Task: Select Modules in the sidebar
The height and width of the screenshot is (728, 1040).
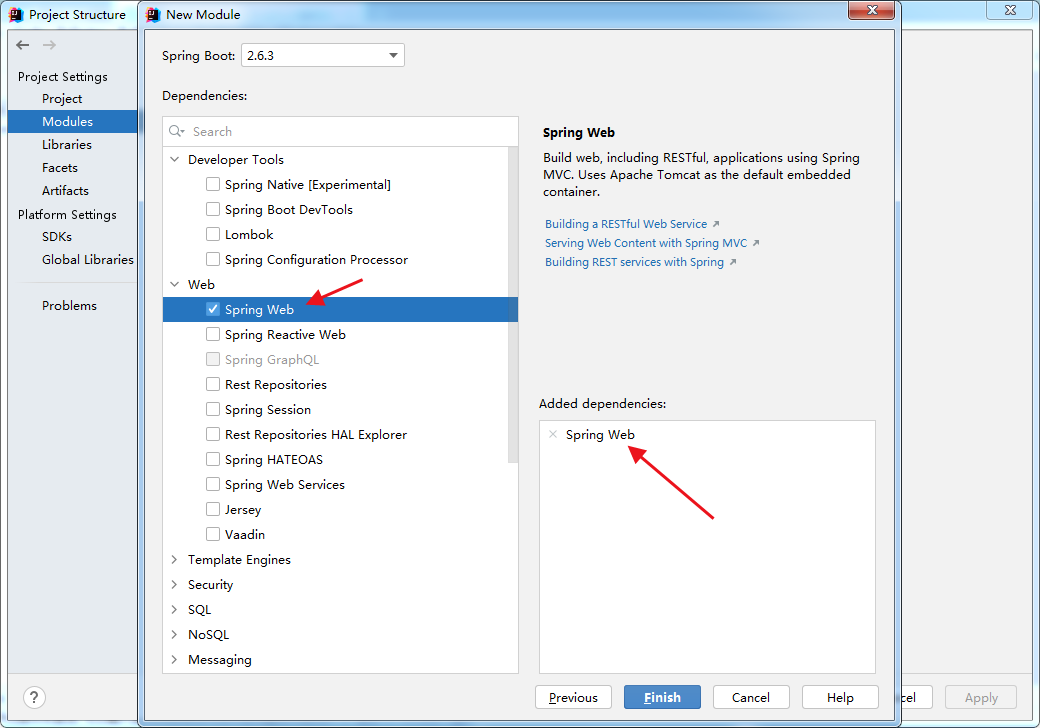Action: pyautogui.click(x=72, y=121)
